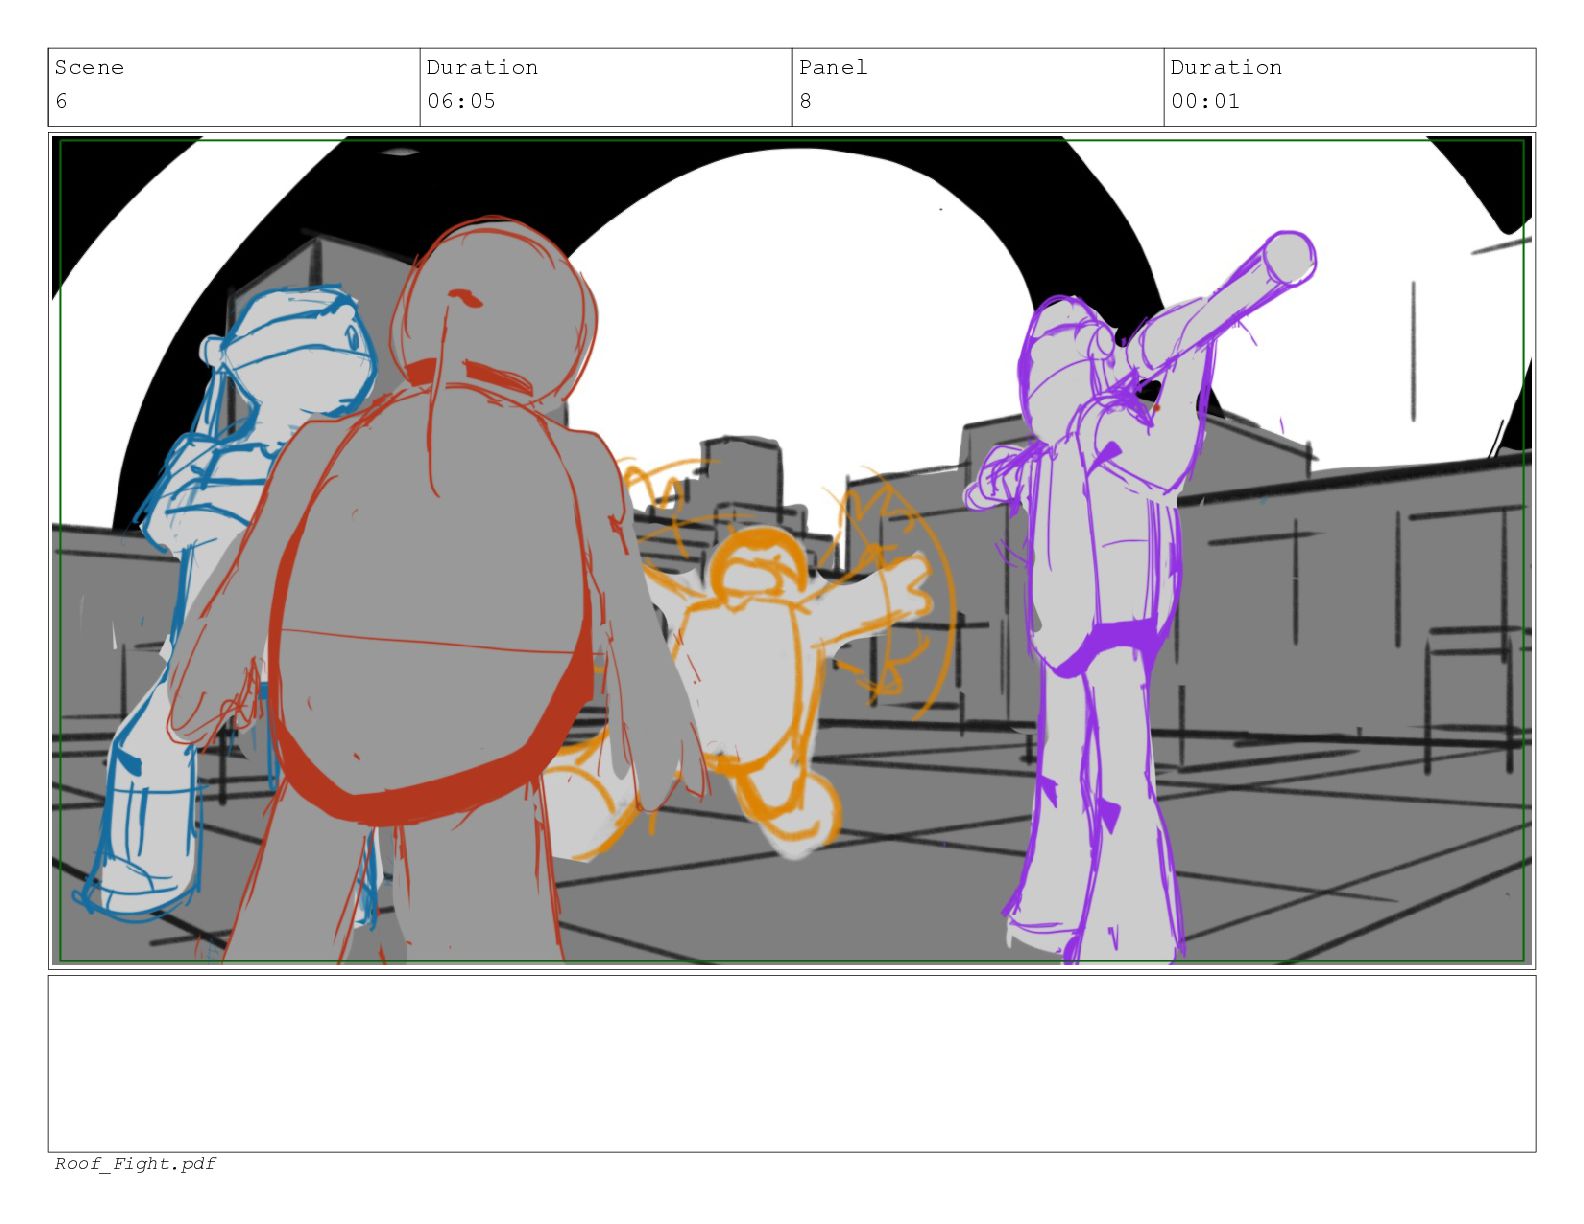This screenshot has height=1224, width=1584.
Task: Click the storyboard panel drawing
Action: pyautogui.click(x=792, y=550)
